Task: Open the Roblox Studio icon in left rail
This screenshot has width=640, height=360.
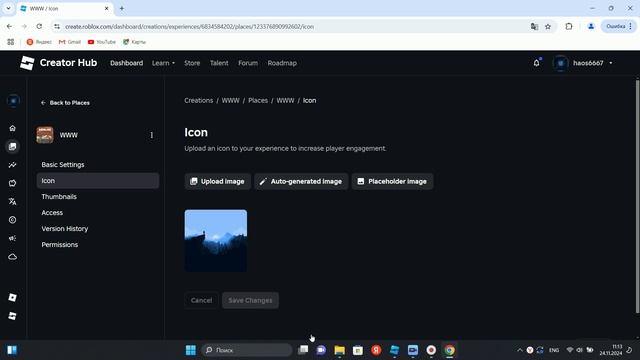Action: pyautogui.click(x=13, y=298)
